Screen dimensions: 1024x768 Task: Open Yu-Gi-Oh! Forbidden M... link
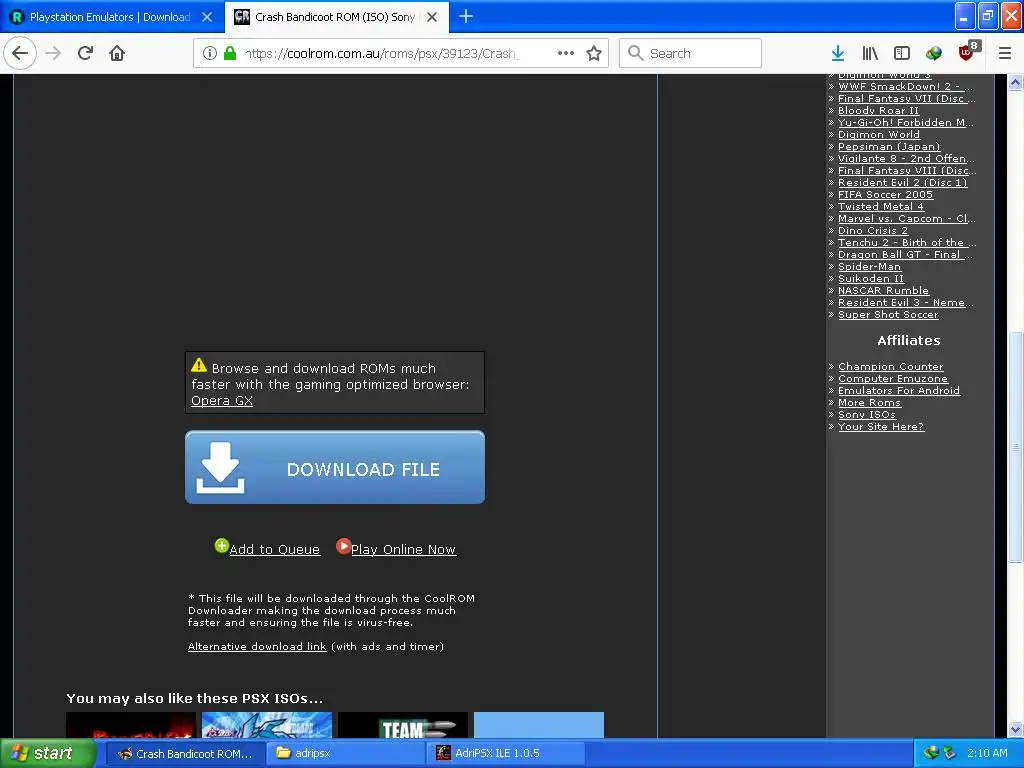click(905, 122)
